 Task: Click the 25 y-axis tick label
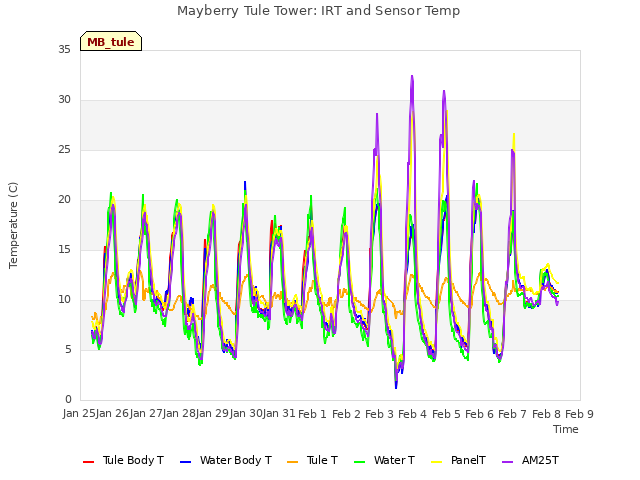(x=64, y=150)
